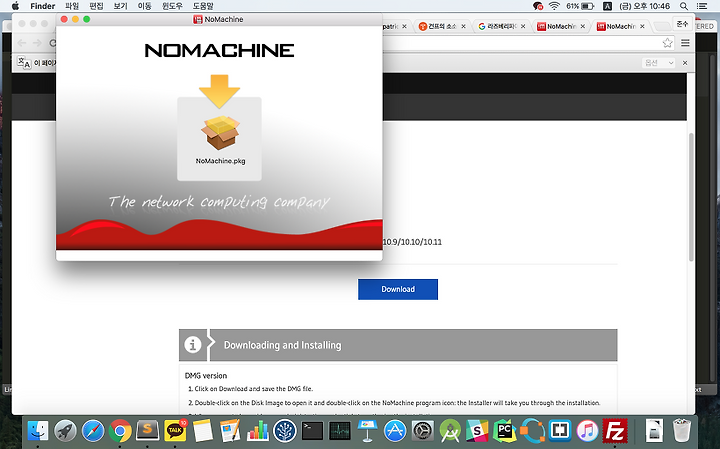720x449 pixels.
Task: Open Spotlight search magnifier
Action: (684, 6)
